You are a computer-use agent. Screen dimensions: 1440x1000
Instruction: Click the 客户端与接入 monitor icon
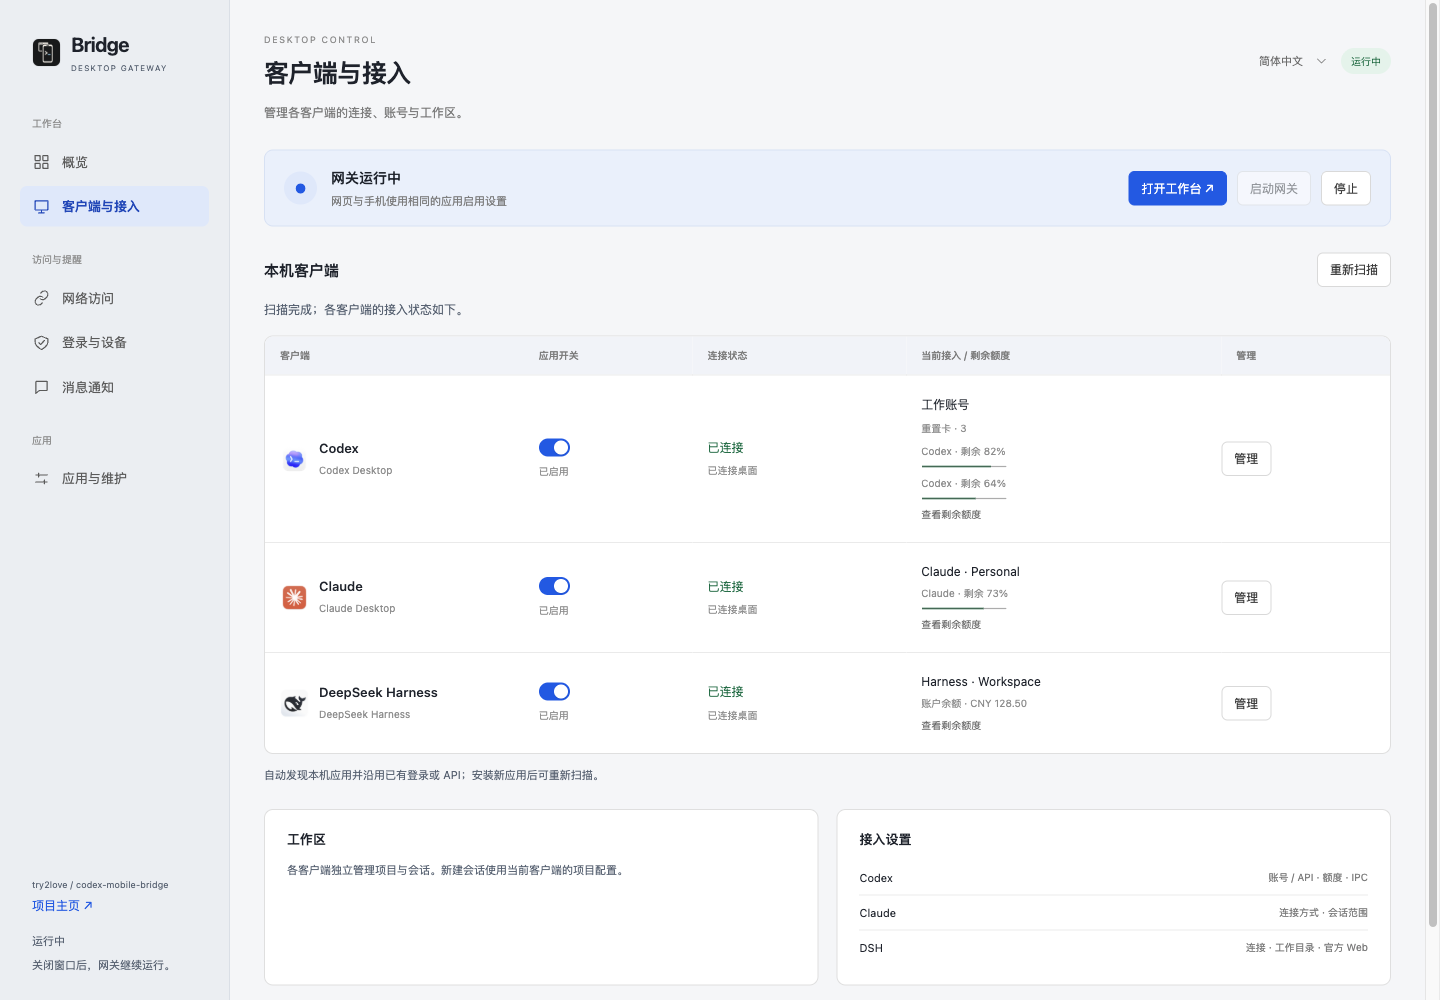click(41, 207)
